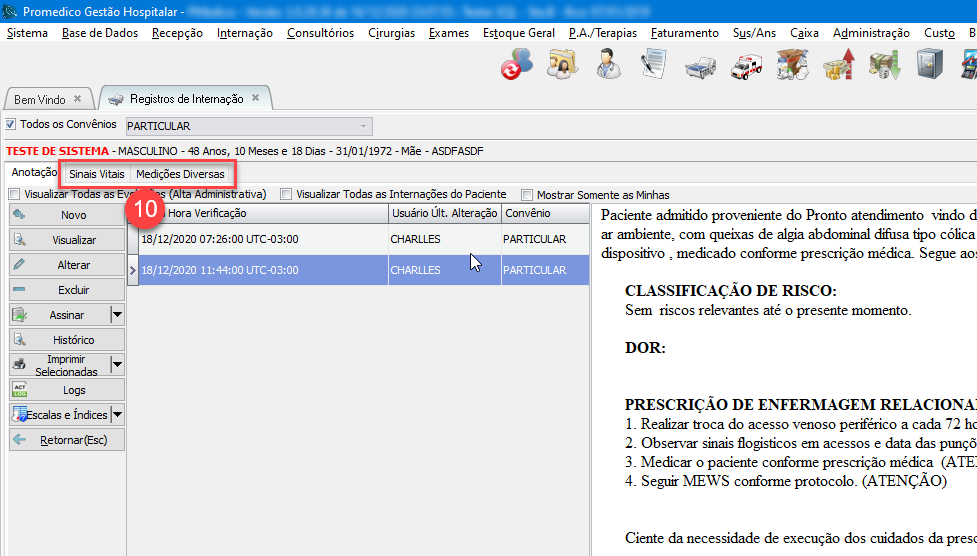Select the 07:26:00 record row

(x=260, y=240)
